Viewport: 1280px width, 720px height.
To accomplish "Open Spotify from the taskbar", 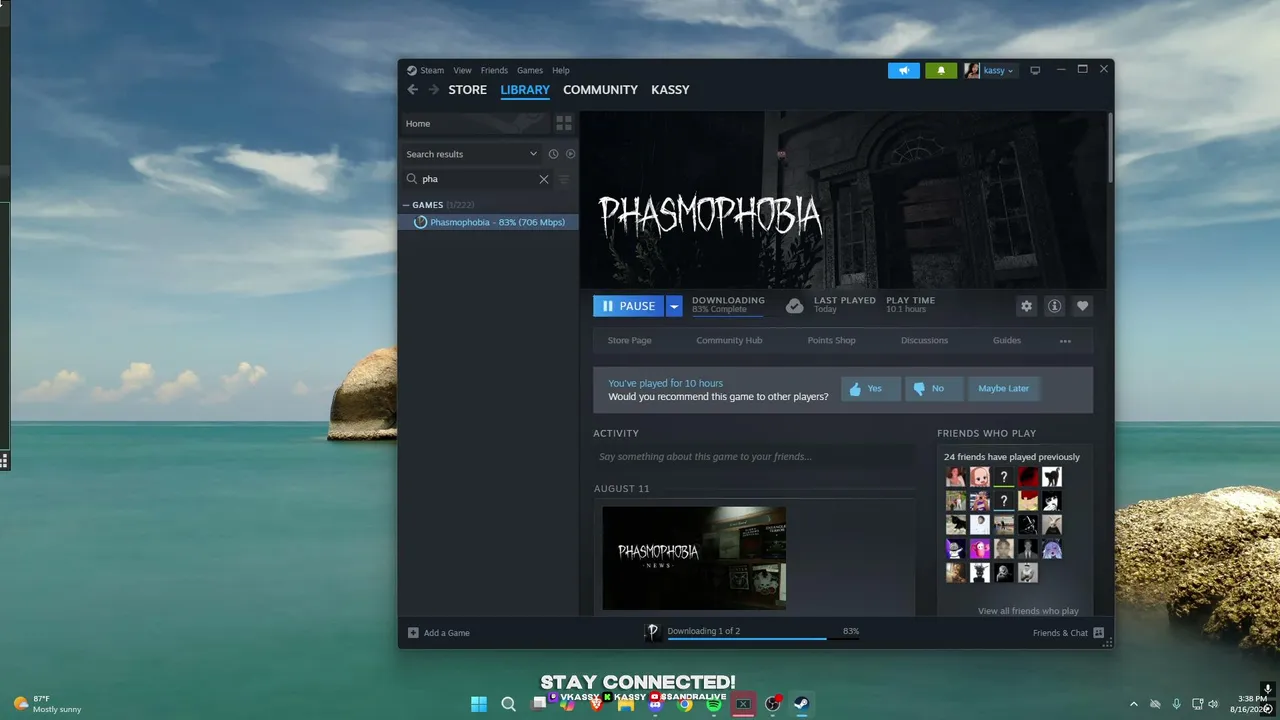I will pos(714,704).
